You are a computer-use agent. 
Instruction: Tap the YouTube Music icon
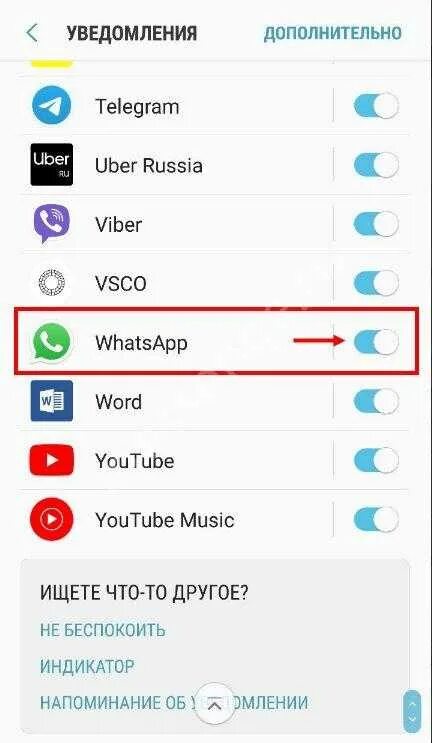(51, 520)
